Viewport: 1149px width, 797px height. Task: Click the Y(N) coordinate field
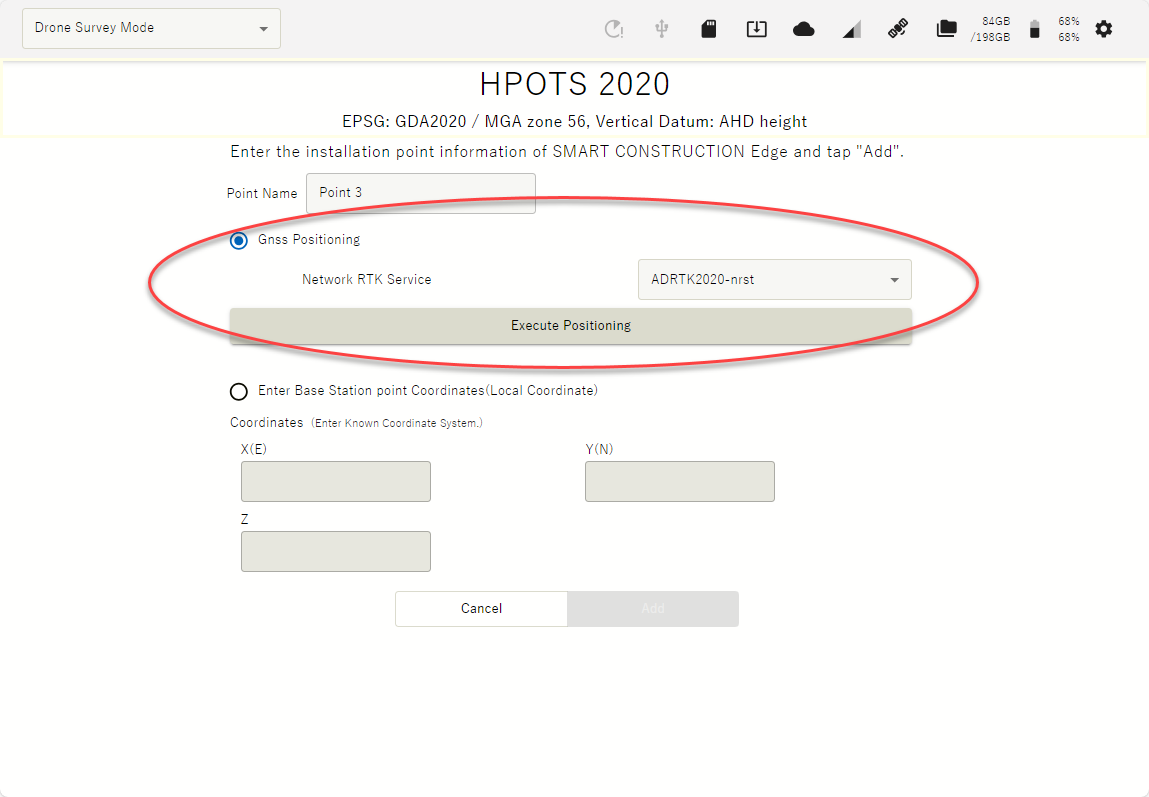tap(679, 481)
